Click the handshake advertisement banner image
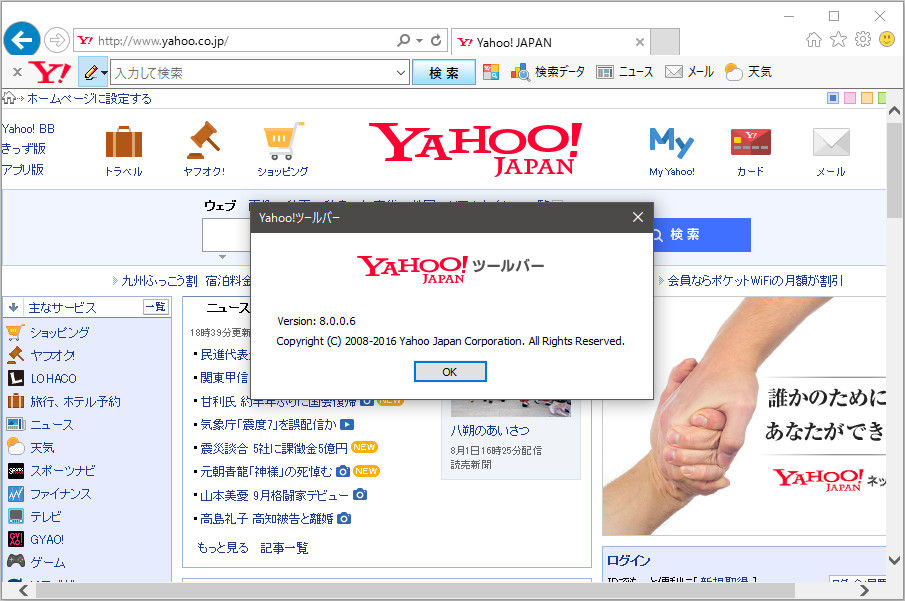Screen dimensions: 905x601 pyautogui.click(x=744, y=416)
